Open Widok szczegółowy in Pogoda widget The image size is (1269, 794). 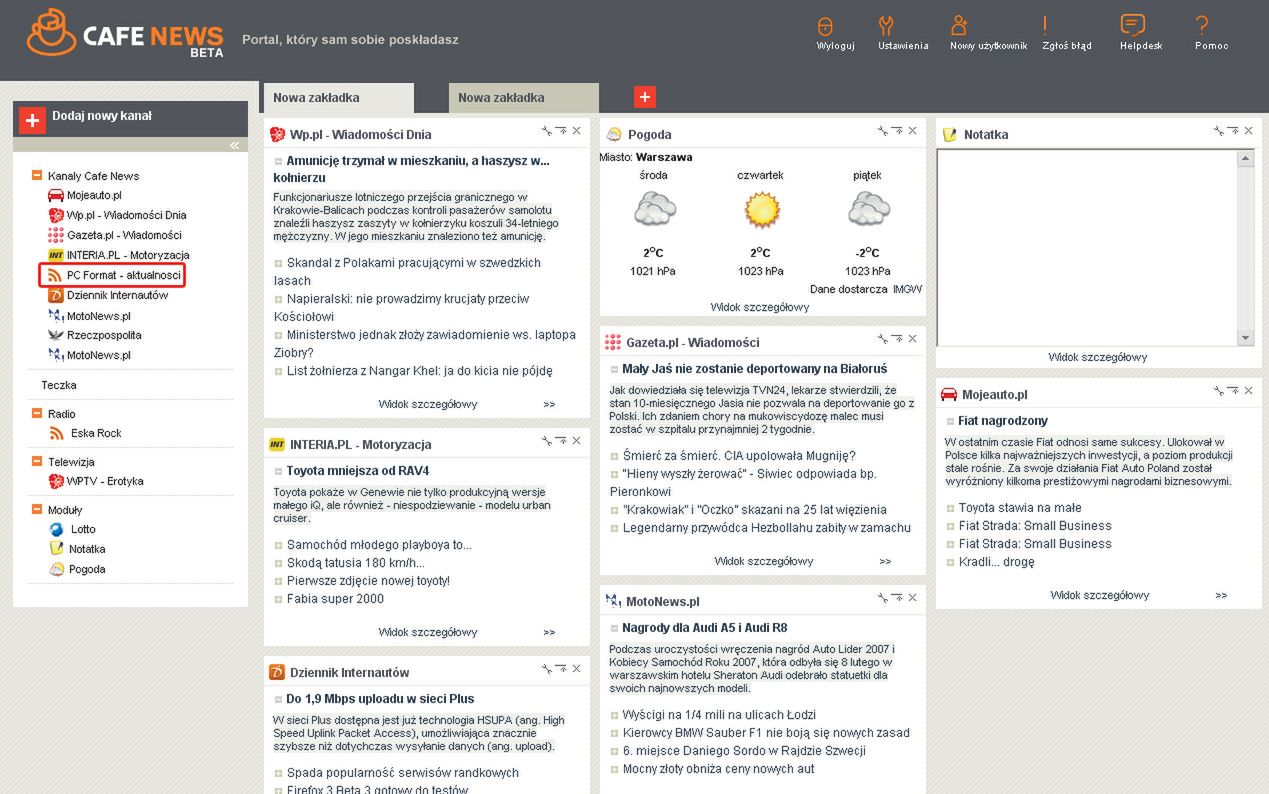click(x=760, y=307)
